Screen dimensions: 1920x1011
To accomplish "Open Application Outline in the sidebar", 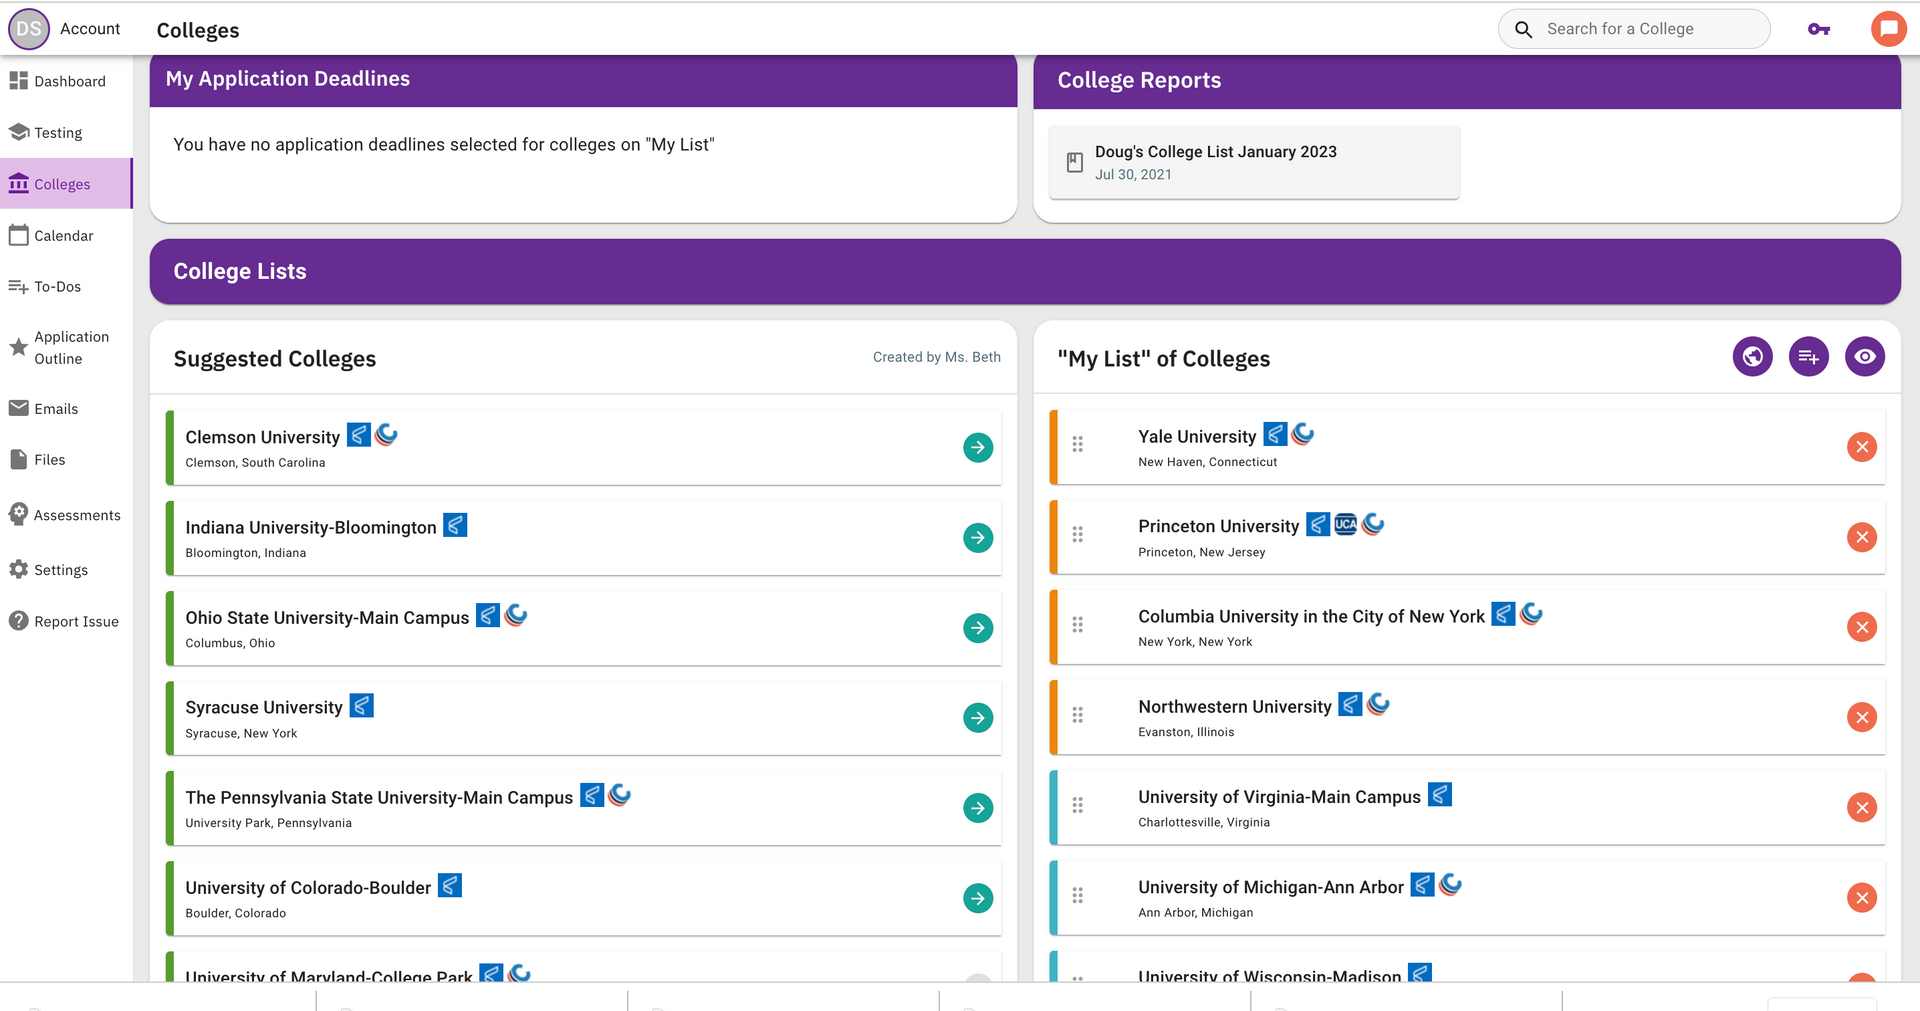I will tap(70, 348).
